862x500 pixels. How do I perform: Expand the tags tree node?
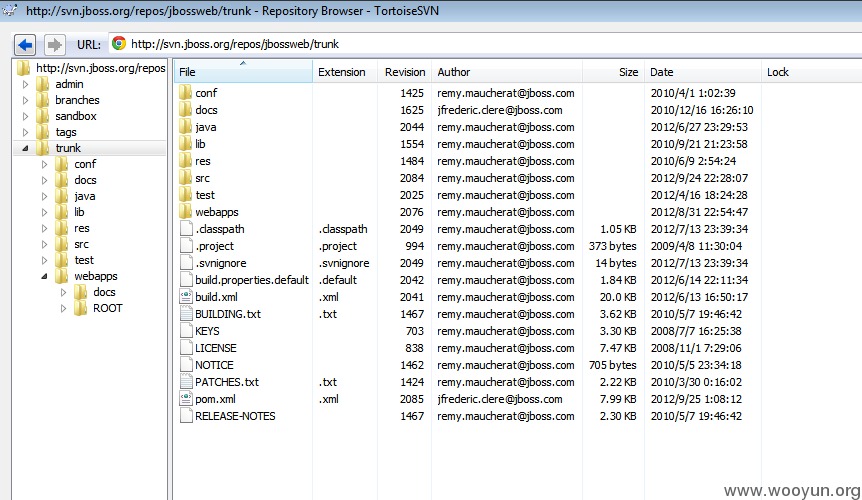[25, 132]
